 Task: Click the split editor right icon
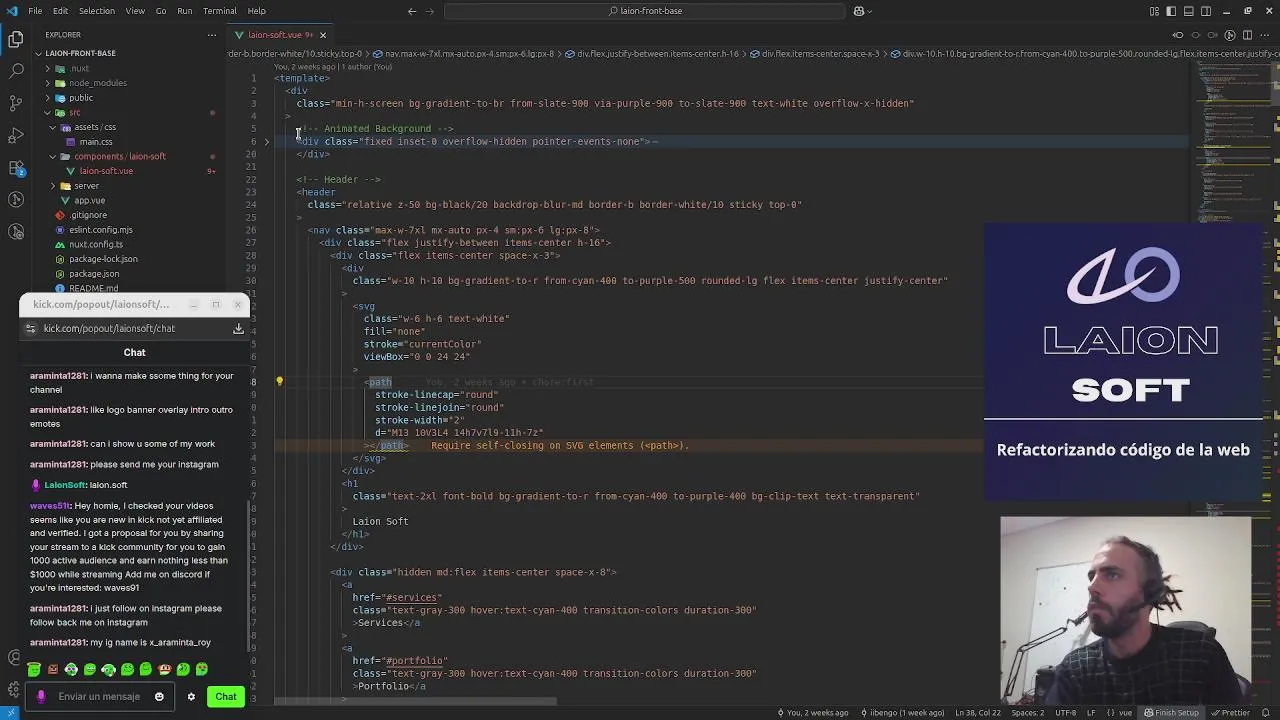[x=1248, y=35]
